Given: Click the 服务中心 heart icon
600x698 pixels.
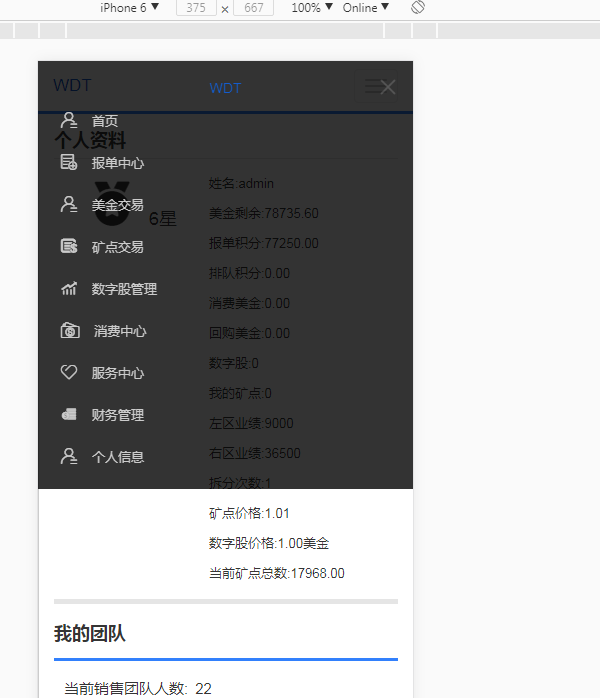Looking at the screenshot, I should click(69, 372).
